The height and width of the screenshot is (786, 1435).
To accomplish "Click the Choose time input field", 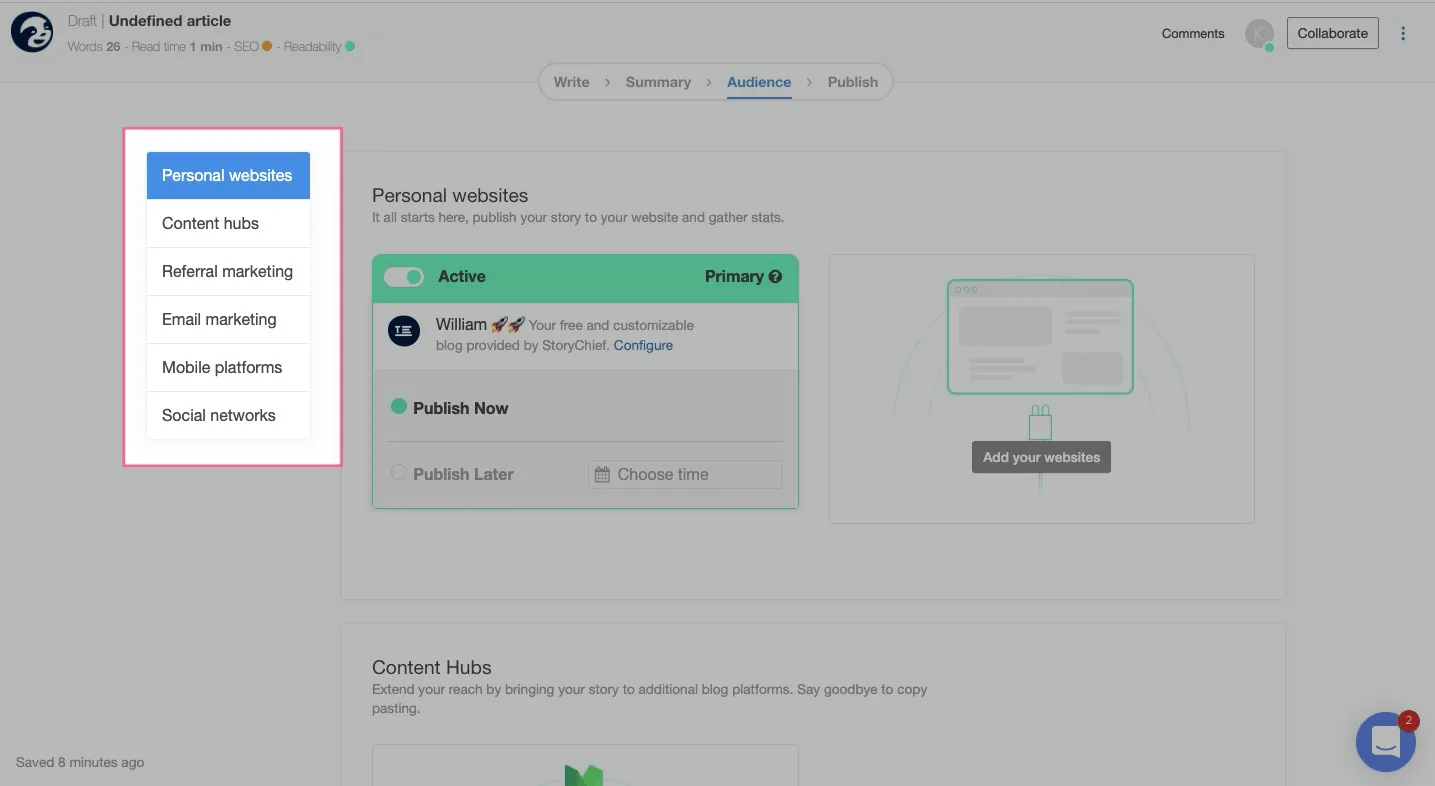I will (685, 474).
